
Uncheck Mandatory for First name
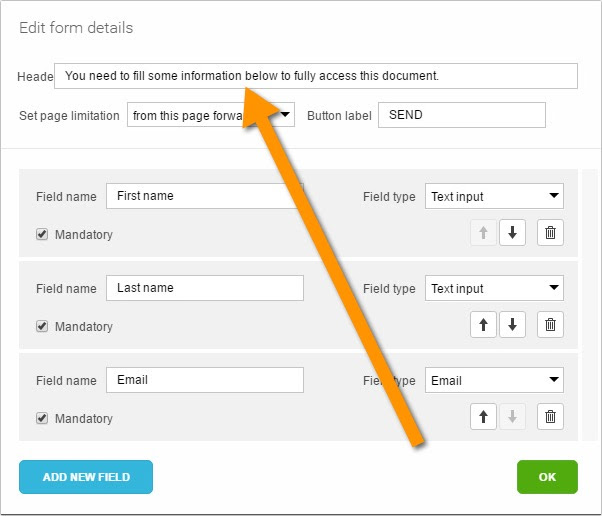point(42,234)
